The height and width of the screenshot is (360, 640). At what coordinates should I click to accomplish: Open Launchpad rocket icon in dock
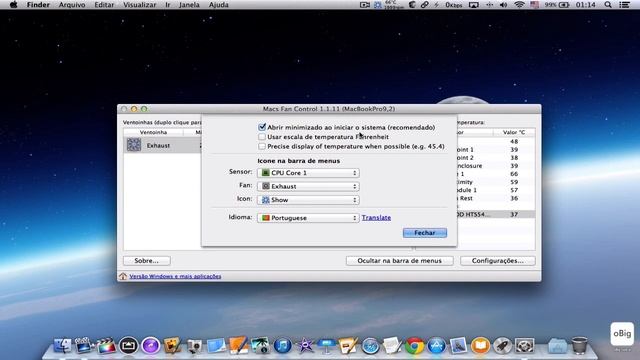[x=502, y=345]
